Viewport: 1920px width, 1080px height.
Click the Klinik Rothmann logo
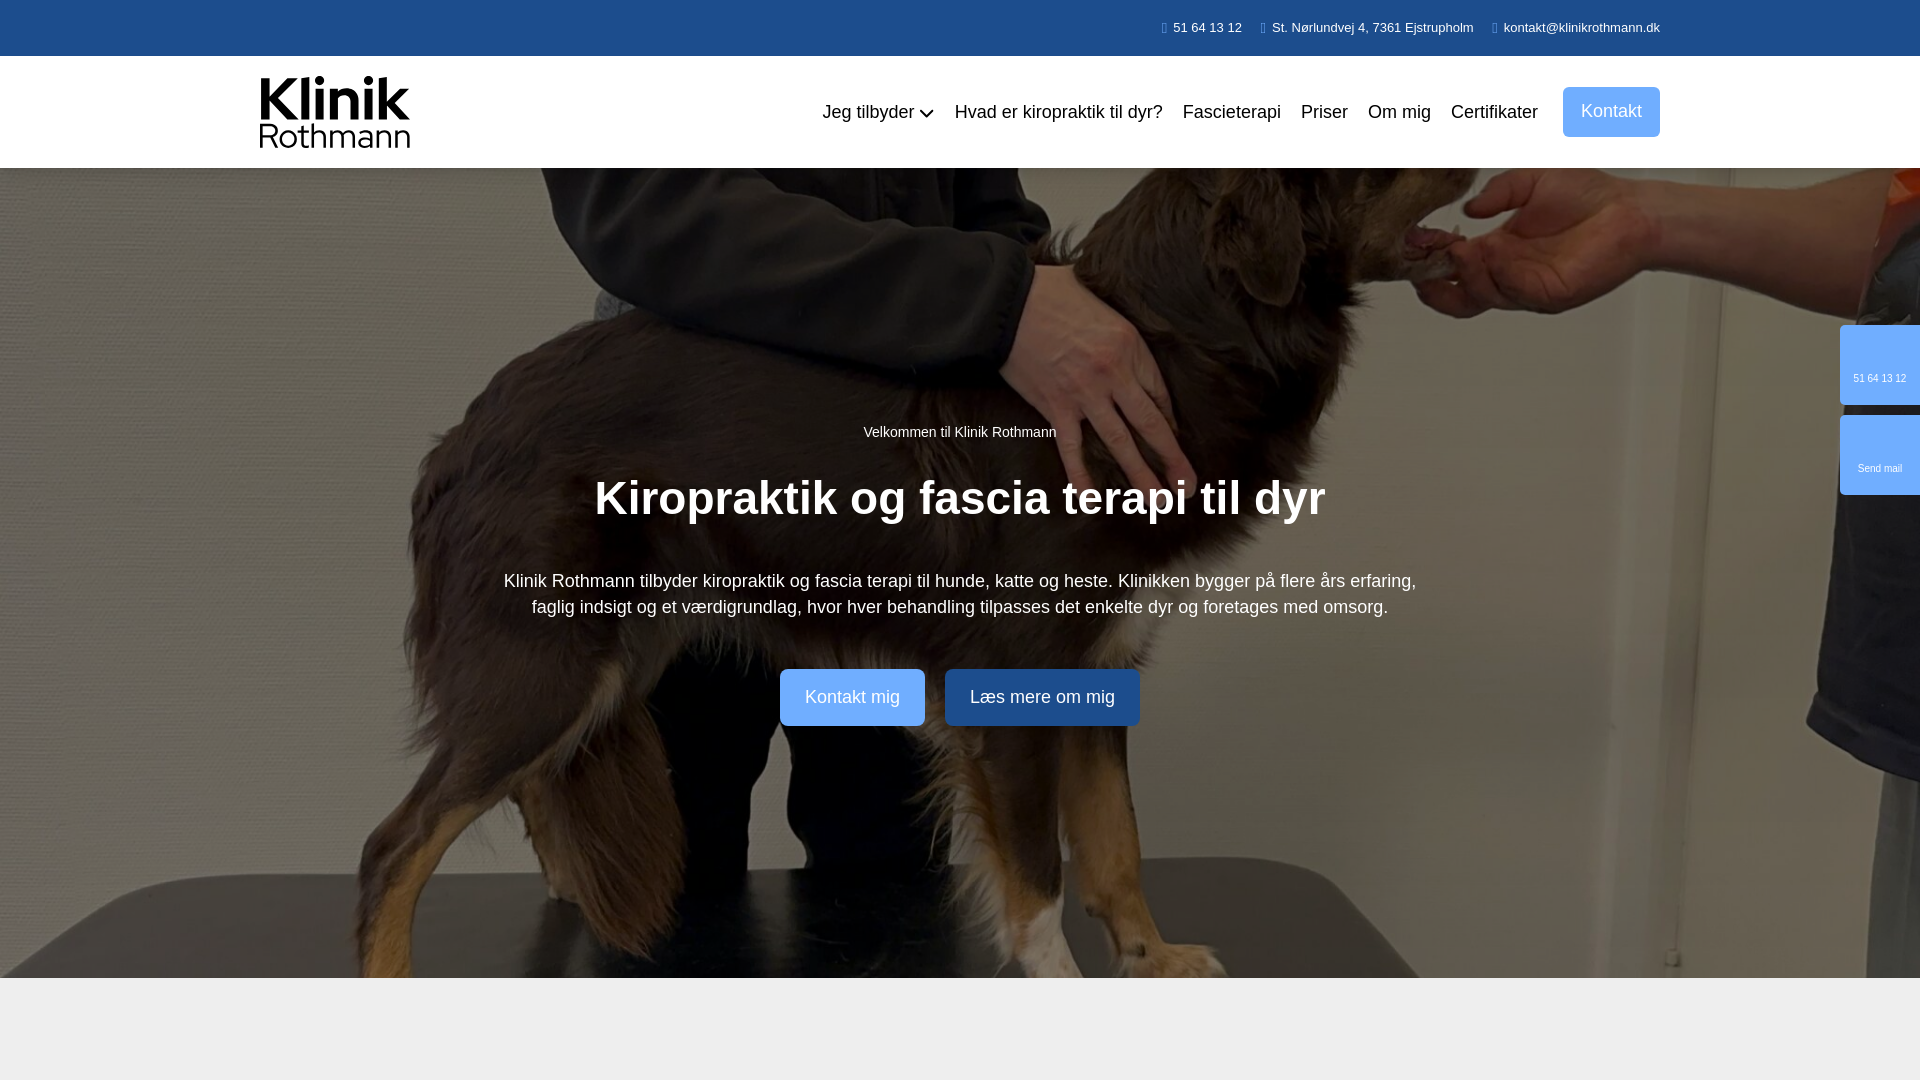pyautogui.click(x=334, y=112)
